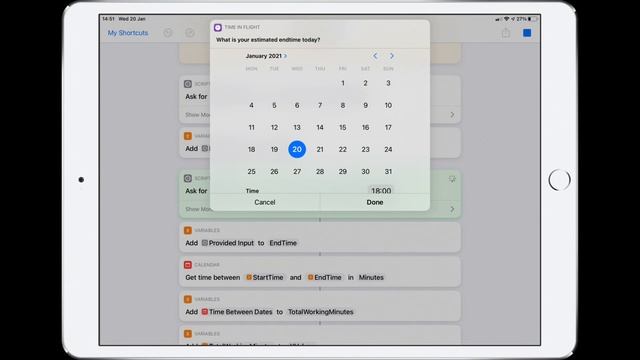Pick January 27 in the calendar
The width and height of the screenshot is (640, 360).
pos(297,171)
